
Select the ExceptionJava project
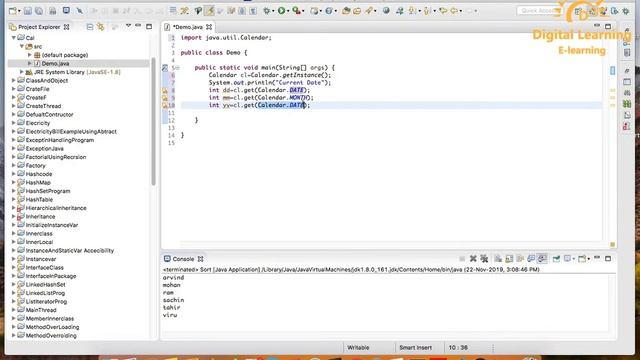44,149
